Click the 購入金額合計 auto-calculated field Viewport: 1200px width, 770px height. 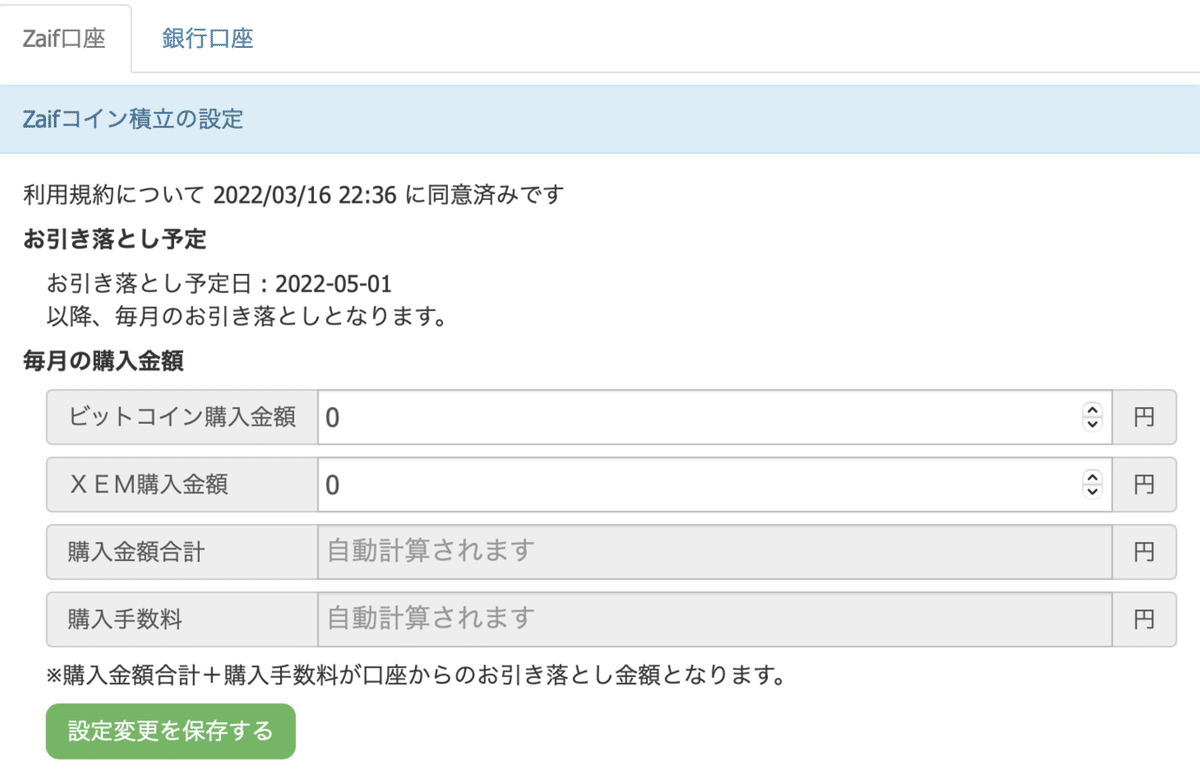[700, 551]
